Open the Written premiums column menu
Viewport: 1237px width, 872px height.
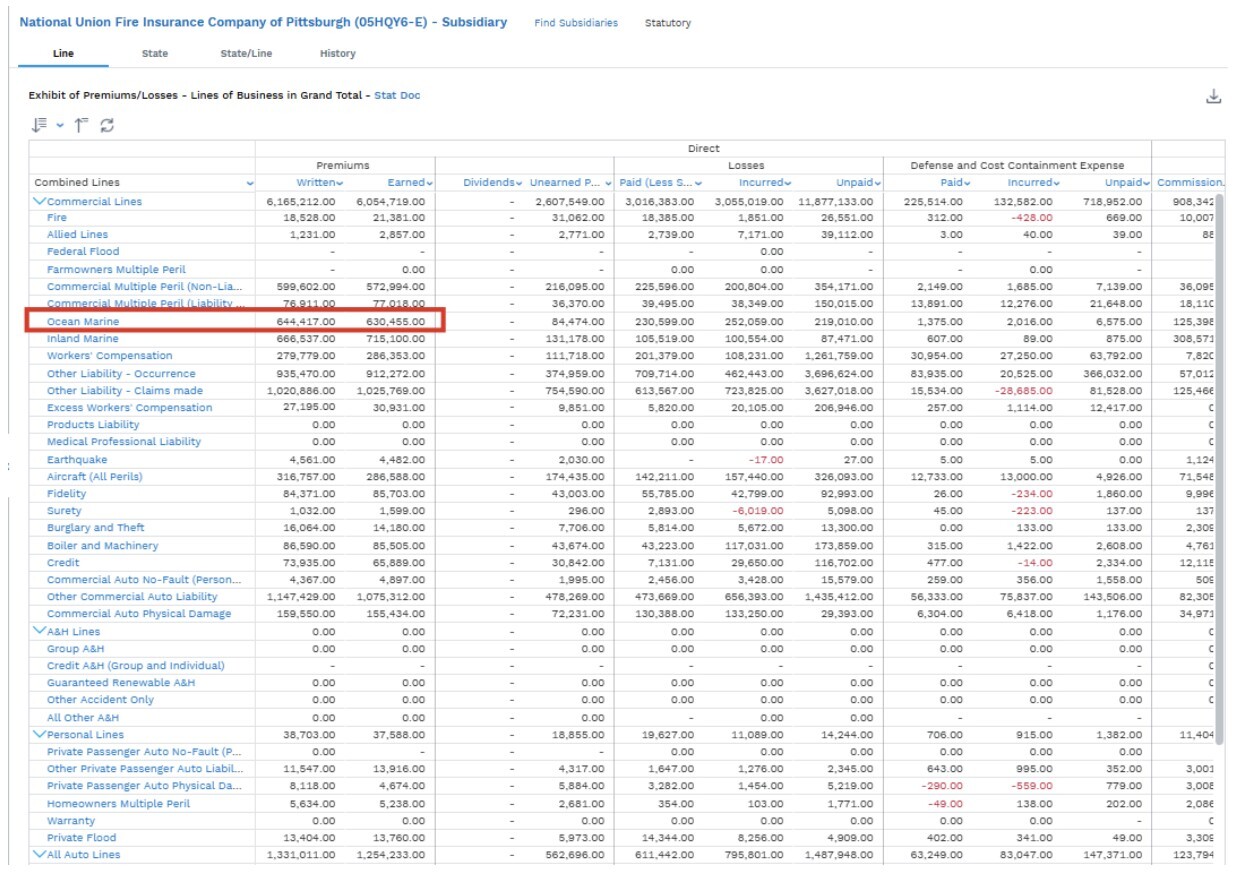point(340,183)
